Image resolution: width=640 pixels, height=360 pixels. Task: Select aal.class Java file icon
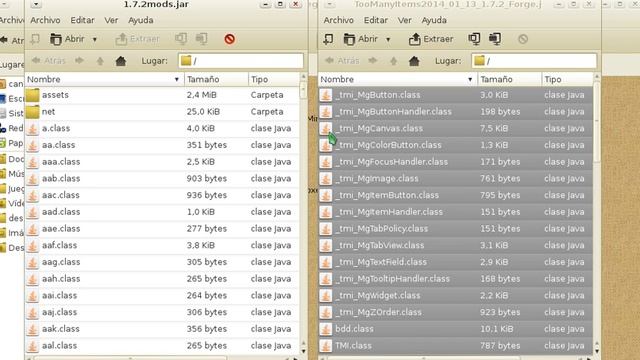(x=33, y=346)
